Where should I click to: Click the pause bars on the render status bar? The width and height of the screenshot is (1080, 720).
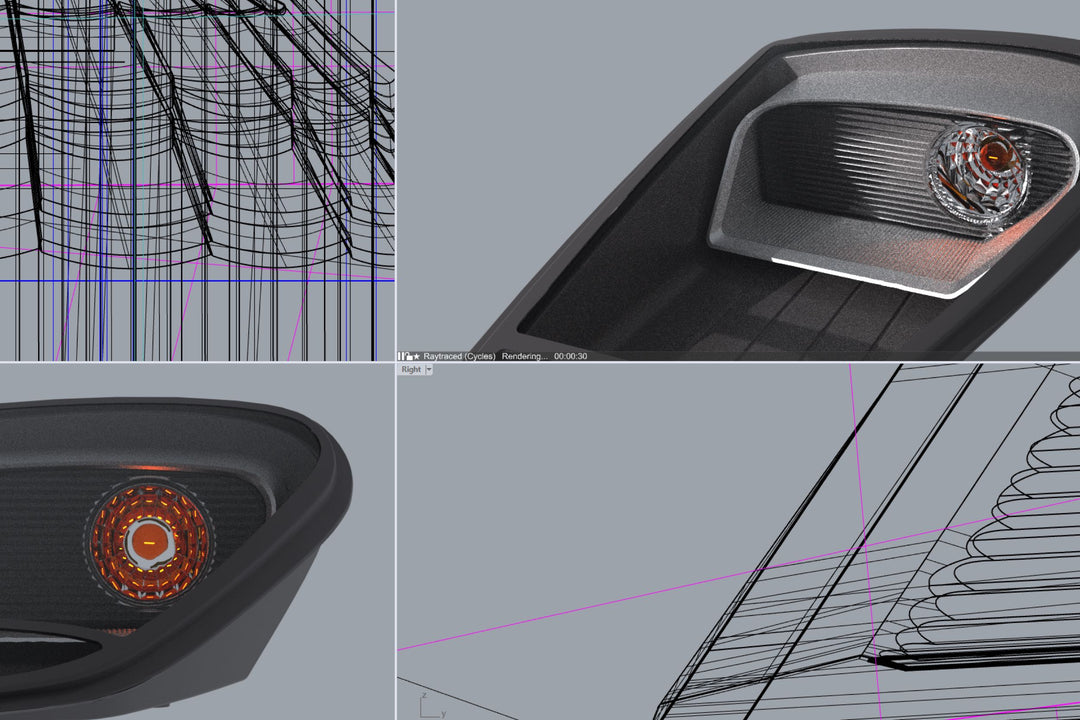[x=399, y=356]
